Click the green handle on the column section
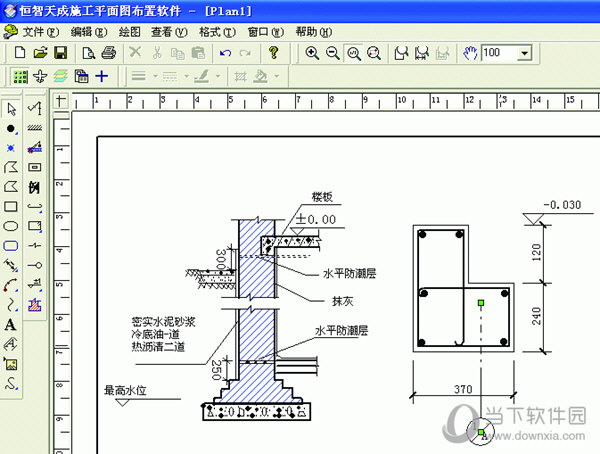This screenshot has width=600, height=454. (481, 301)
